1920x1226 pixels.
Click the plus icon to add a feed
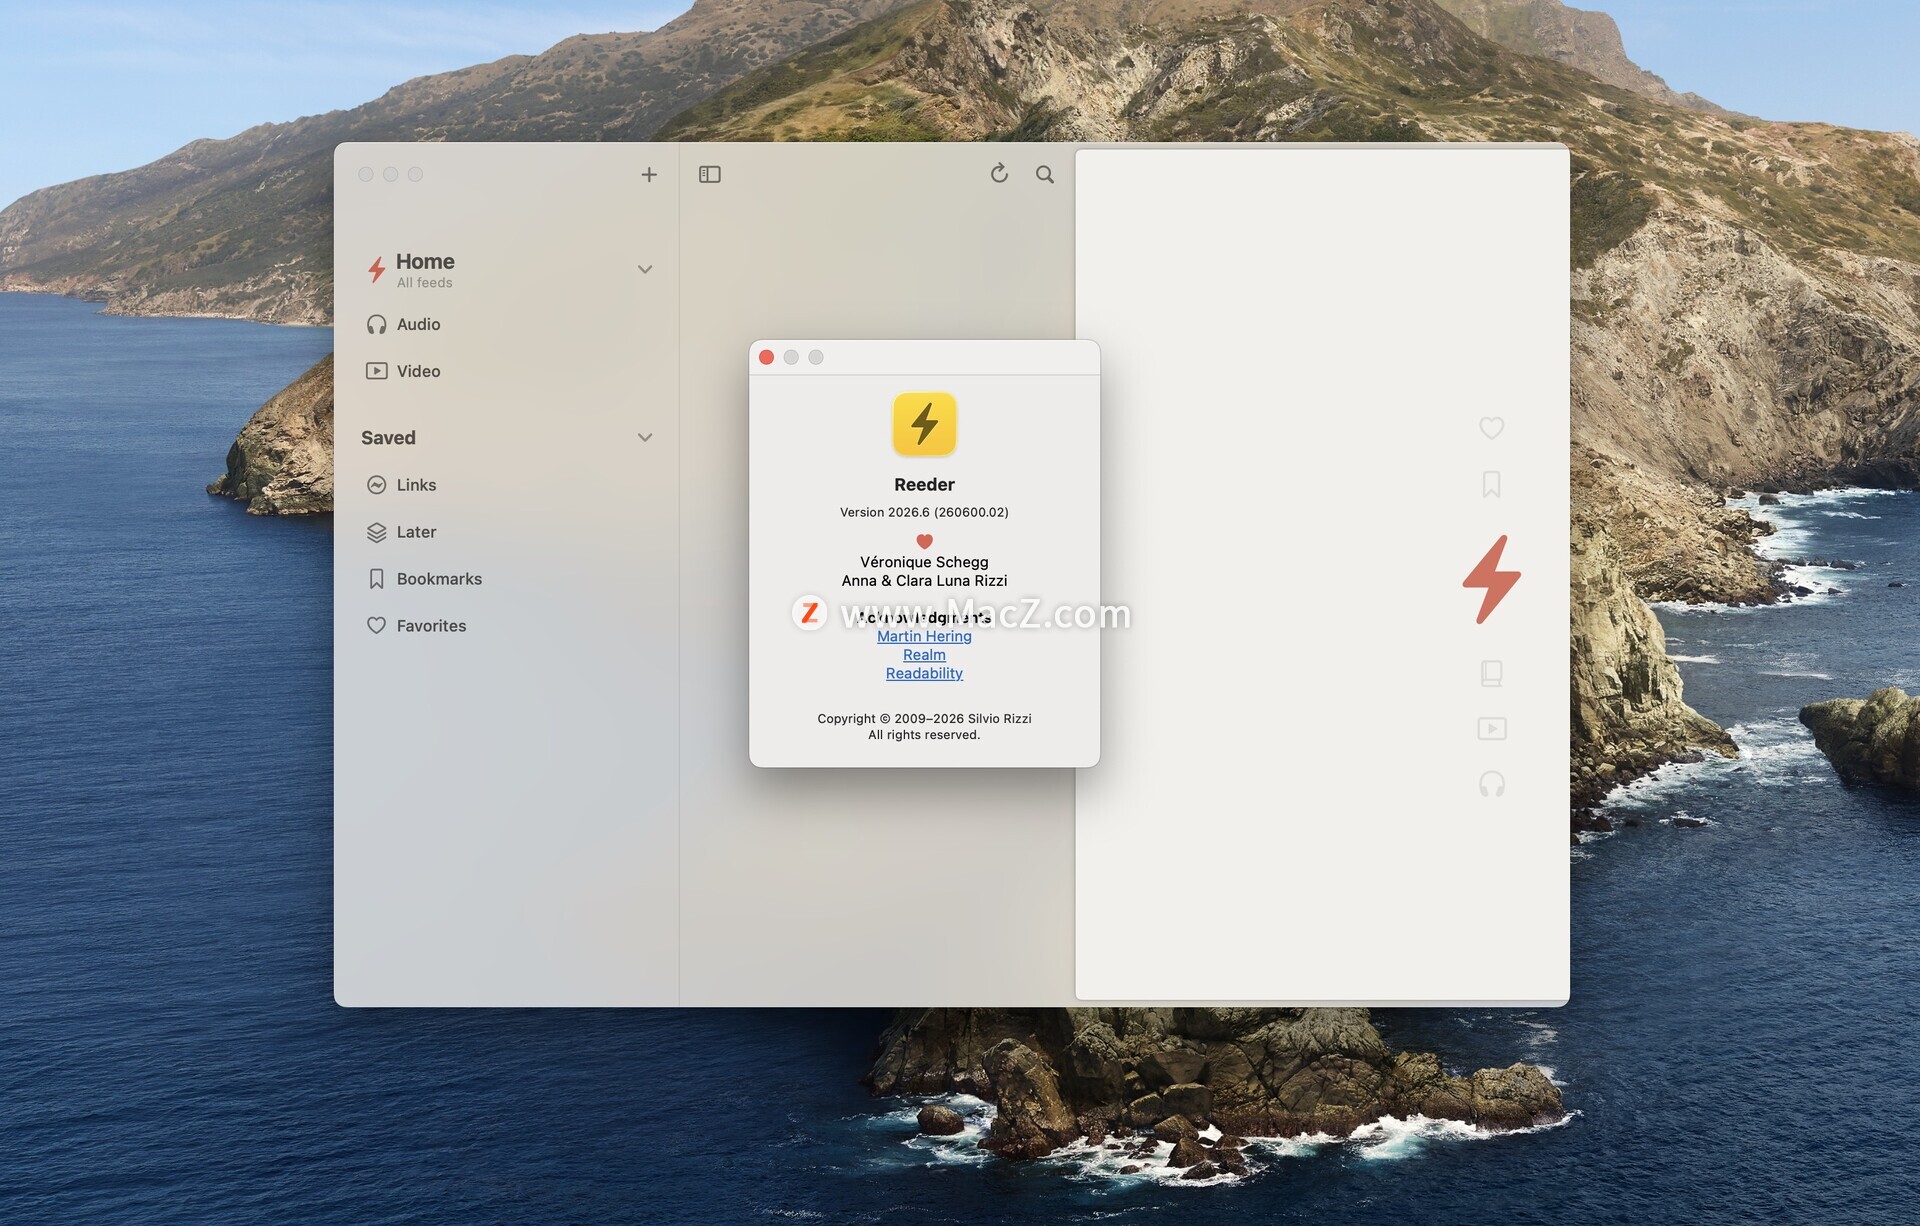tap(649, 175)
